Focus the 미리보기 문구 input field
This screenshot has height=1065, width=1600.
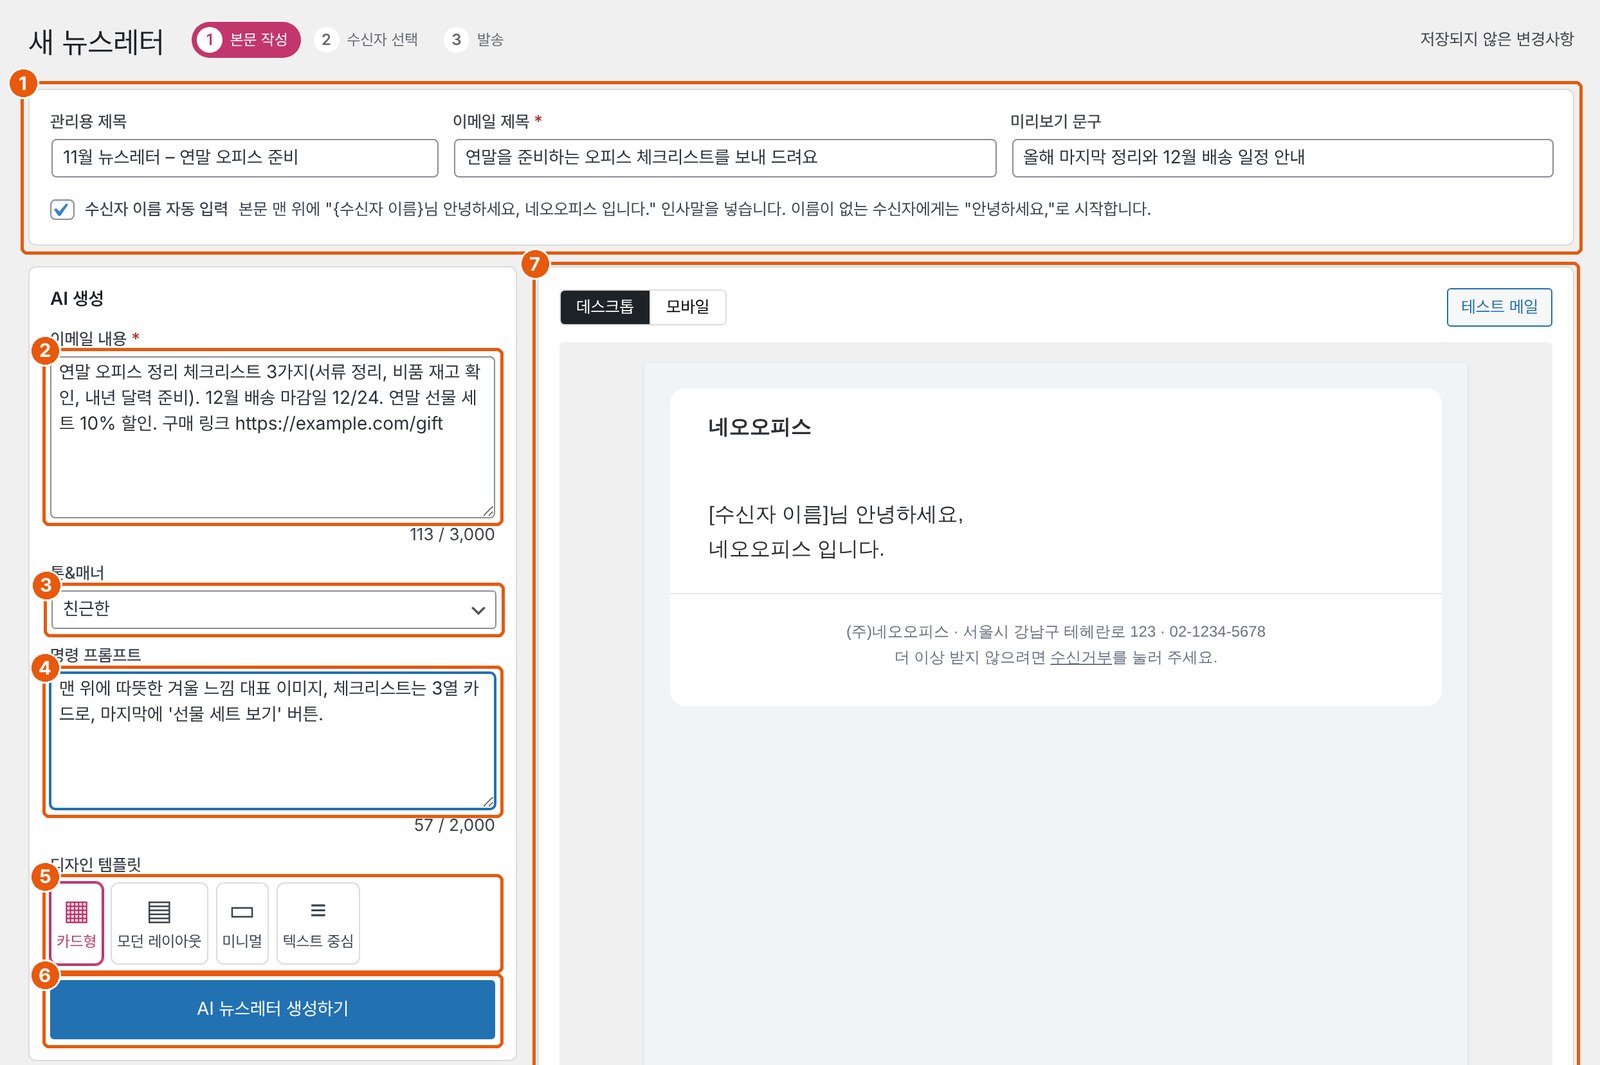(1282, 158)
